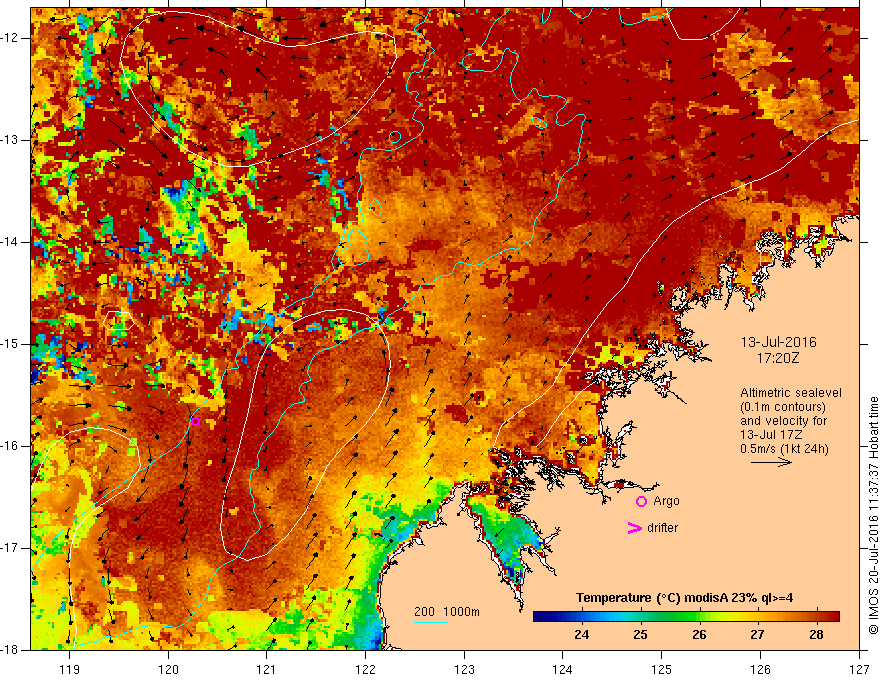Click the cyan bathymetry legend line

pyautogui.click(x=431, y=622)
